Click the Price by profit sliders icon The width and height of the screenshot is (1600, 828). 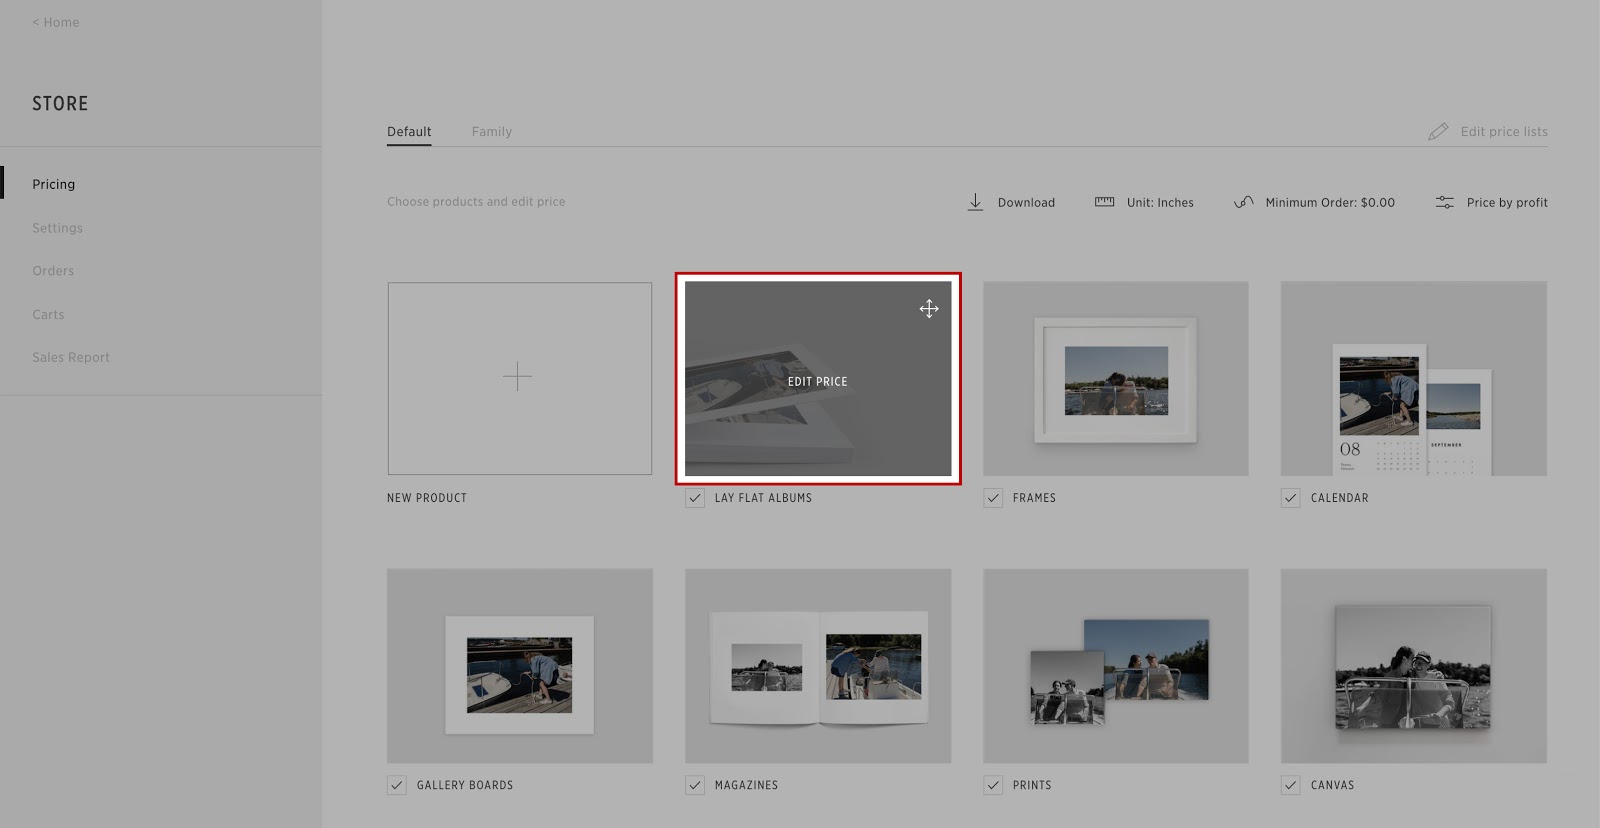tap(1445, 202)
